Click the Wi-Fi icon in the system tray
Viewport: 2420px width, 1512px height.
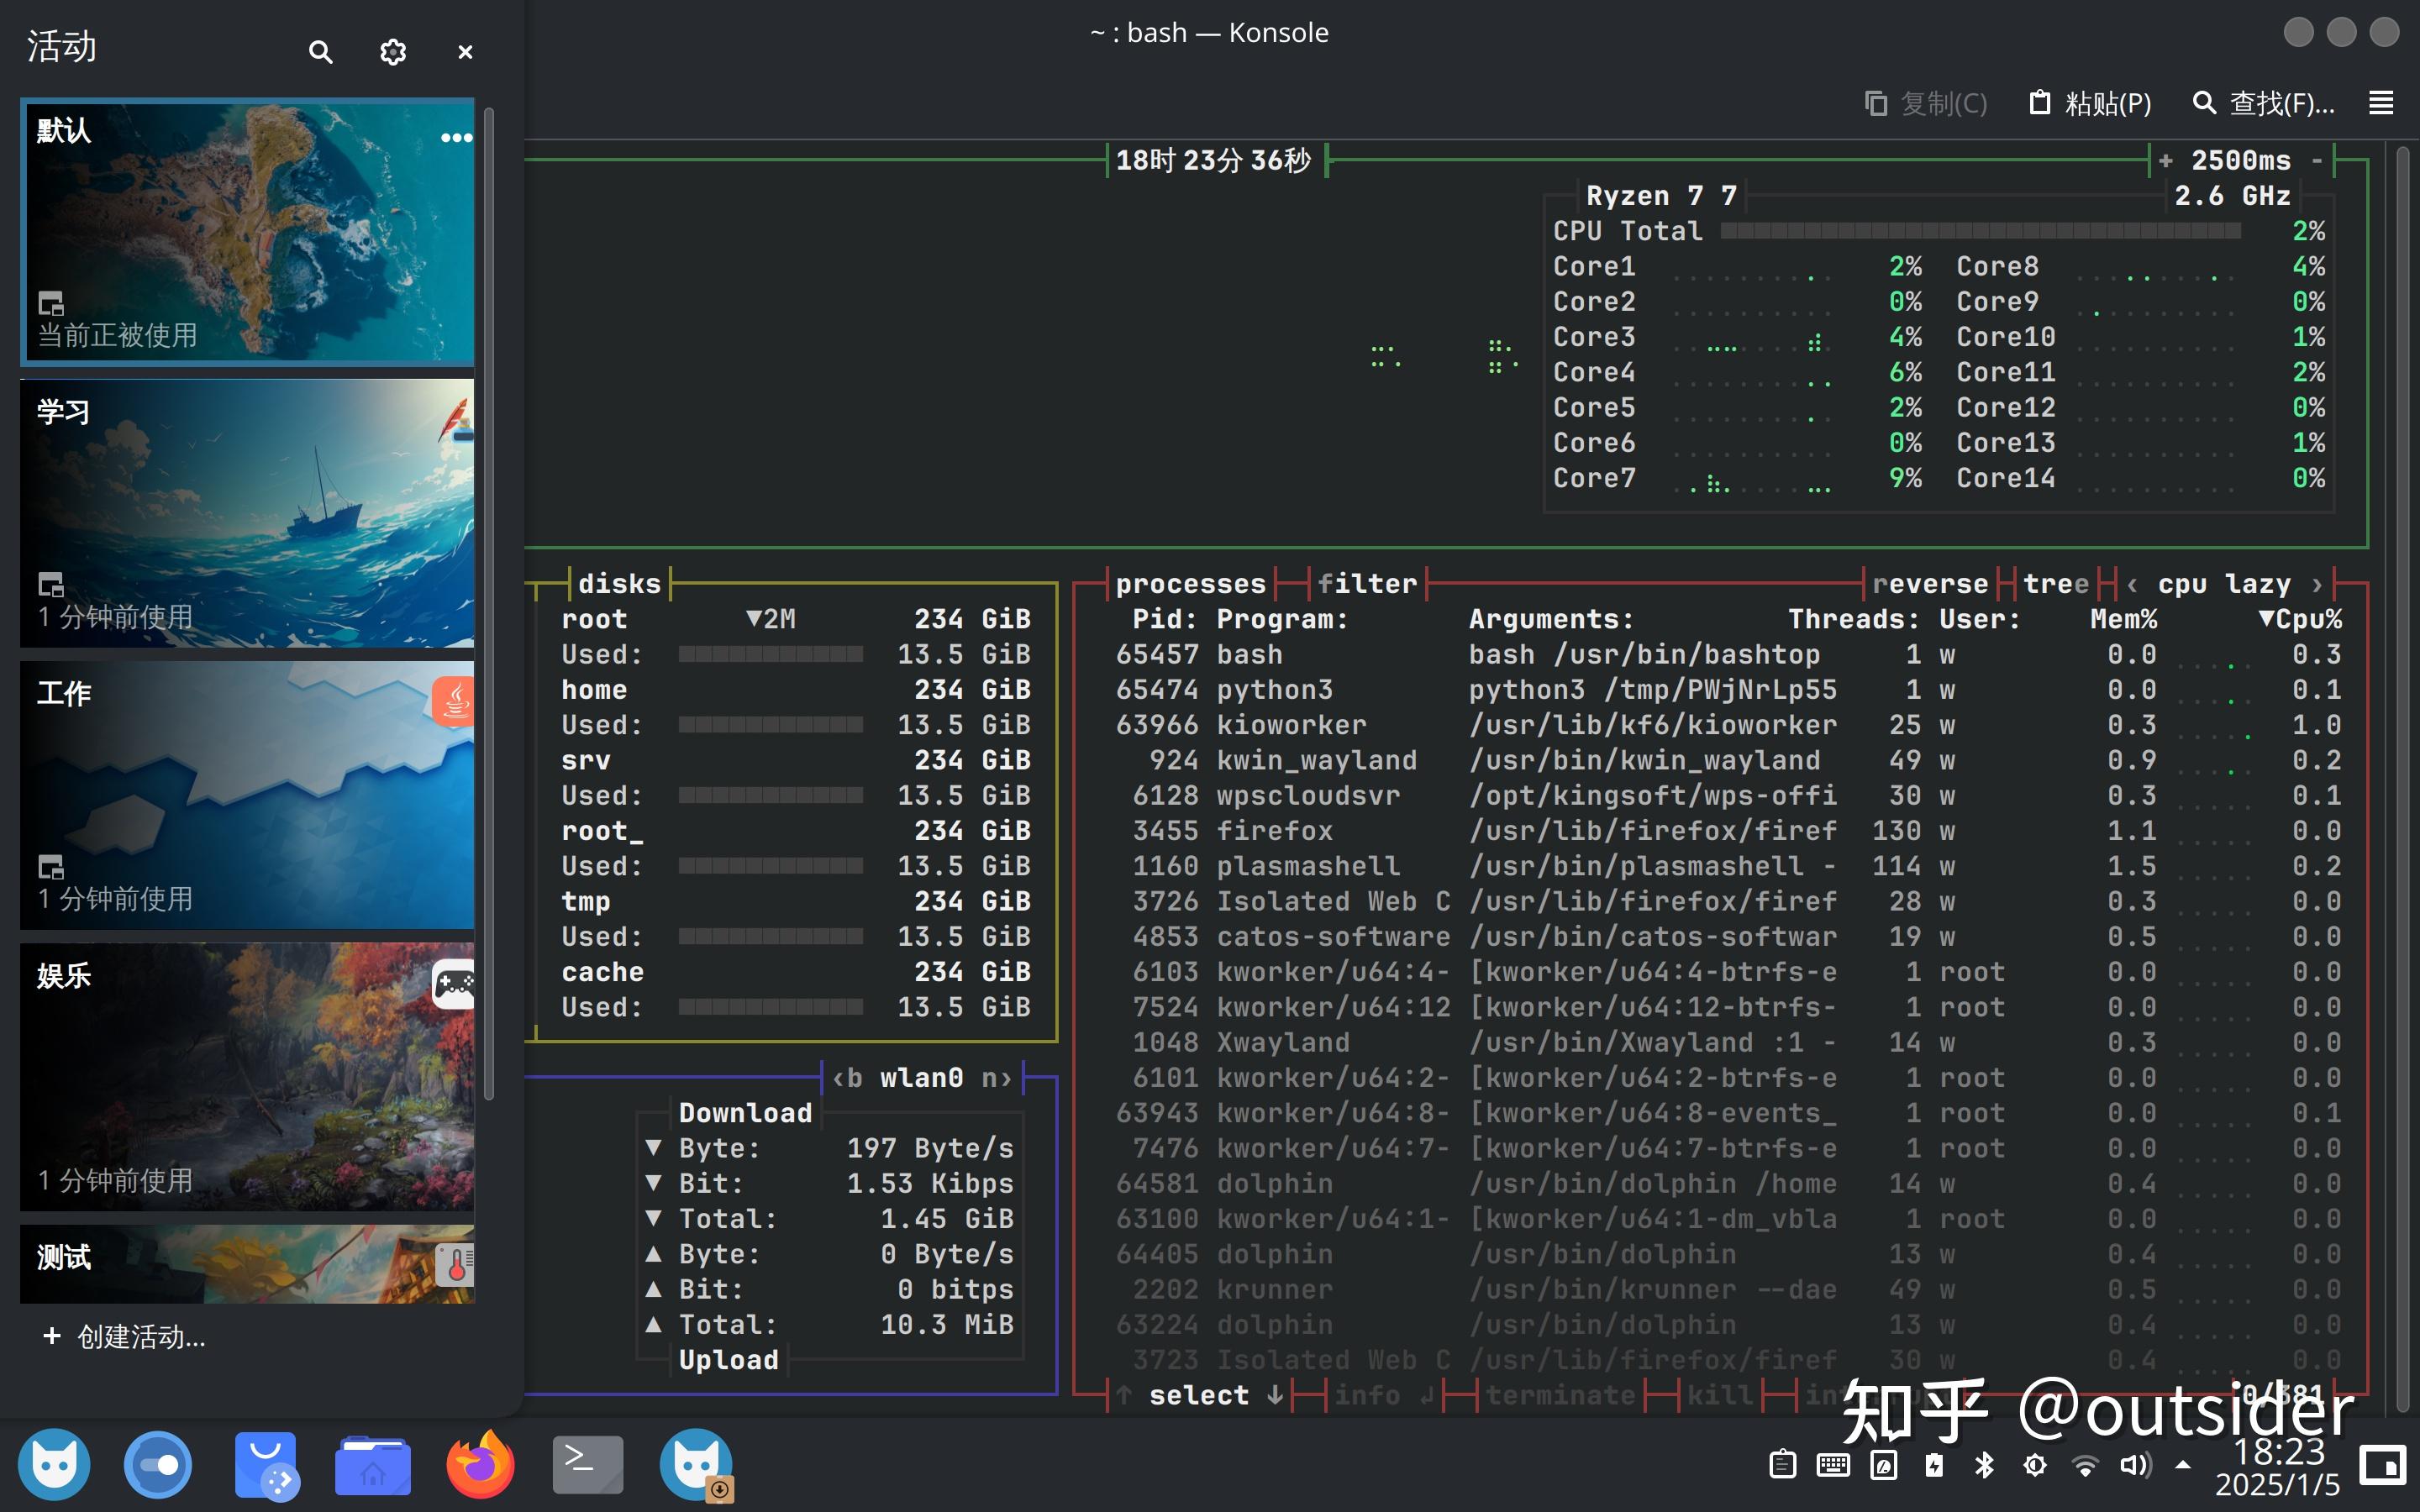tap(2086, 1463)
